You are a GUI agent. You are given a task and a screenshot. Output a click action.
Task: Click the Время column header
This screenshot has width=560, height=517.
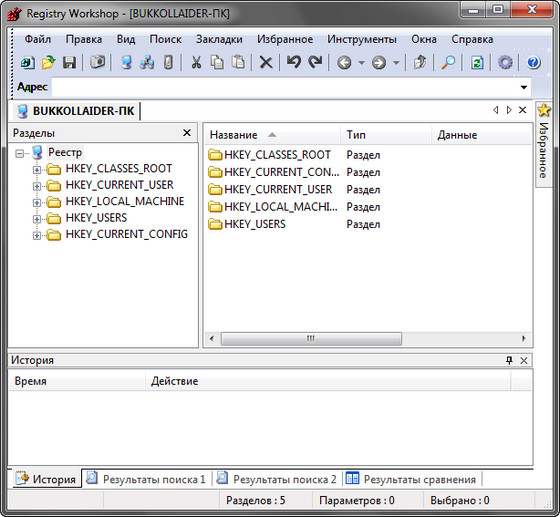[x=77, y=381]
